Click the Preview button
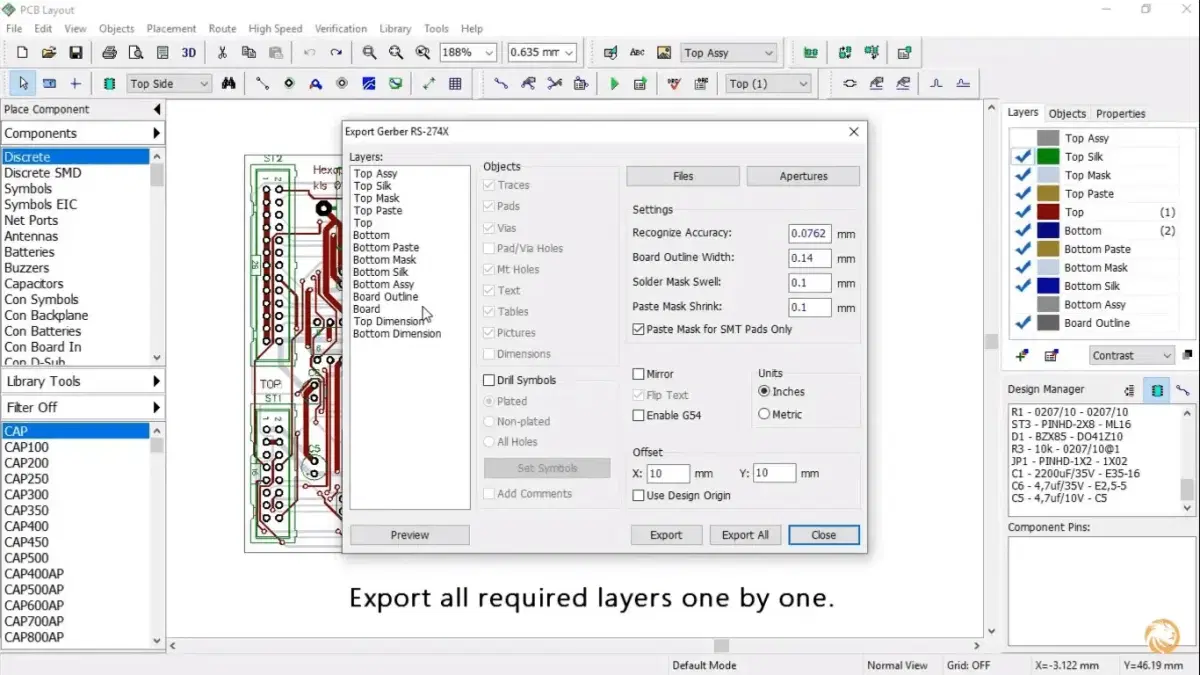1200x675 pixels. click(x=409, y=535)
